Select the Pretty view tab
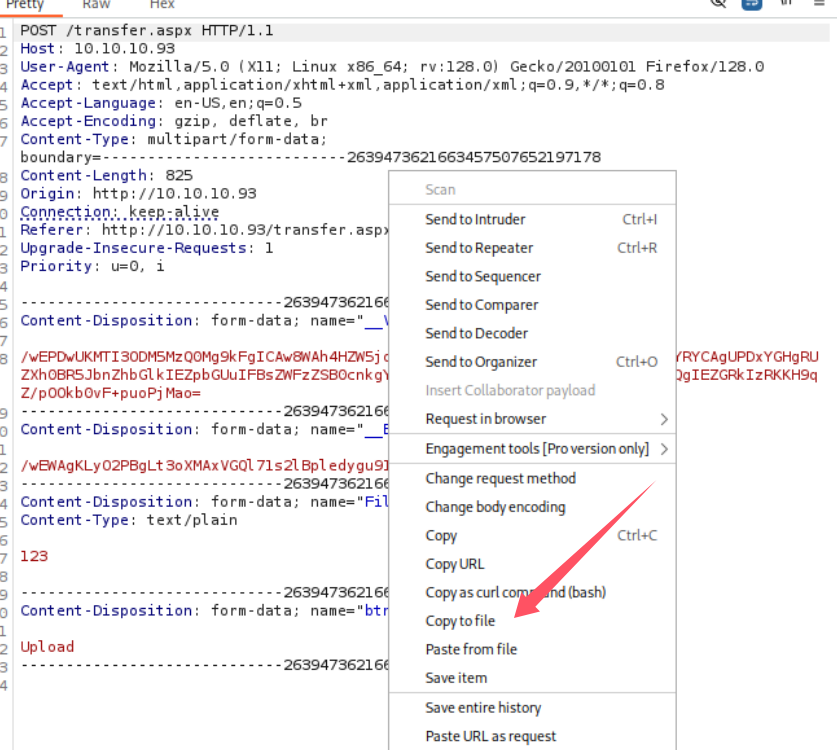The image size is (837, 750). (x=26, y=5)
